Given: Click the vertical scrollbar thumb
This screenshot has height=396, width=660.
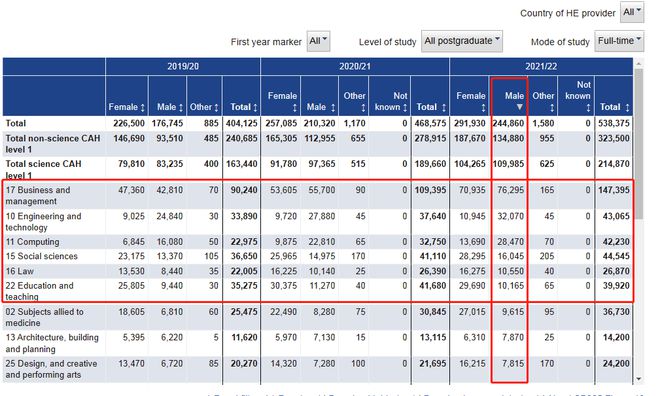Looking at the screenshot, I should click(x=639, y=144).
